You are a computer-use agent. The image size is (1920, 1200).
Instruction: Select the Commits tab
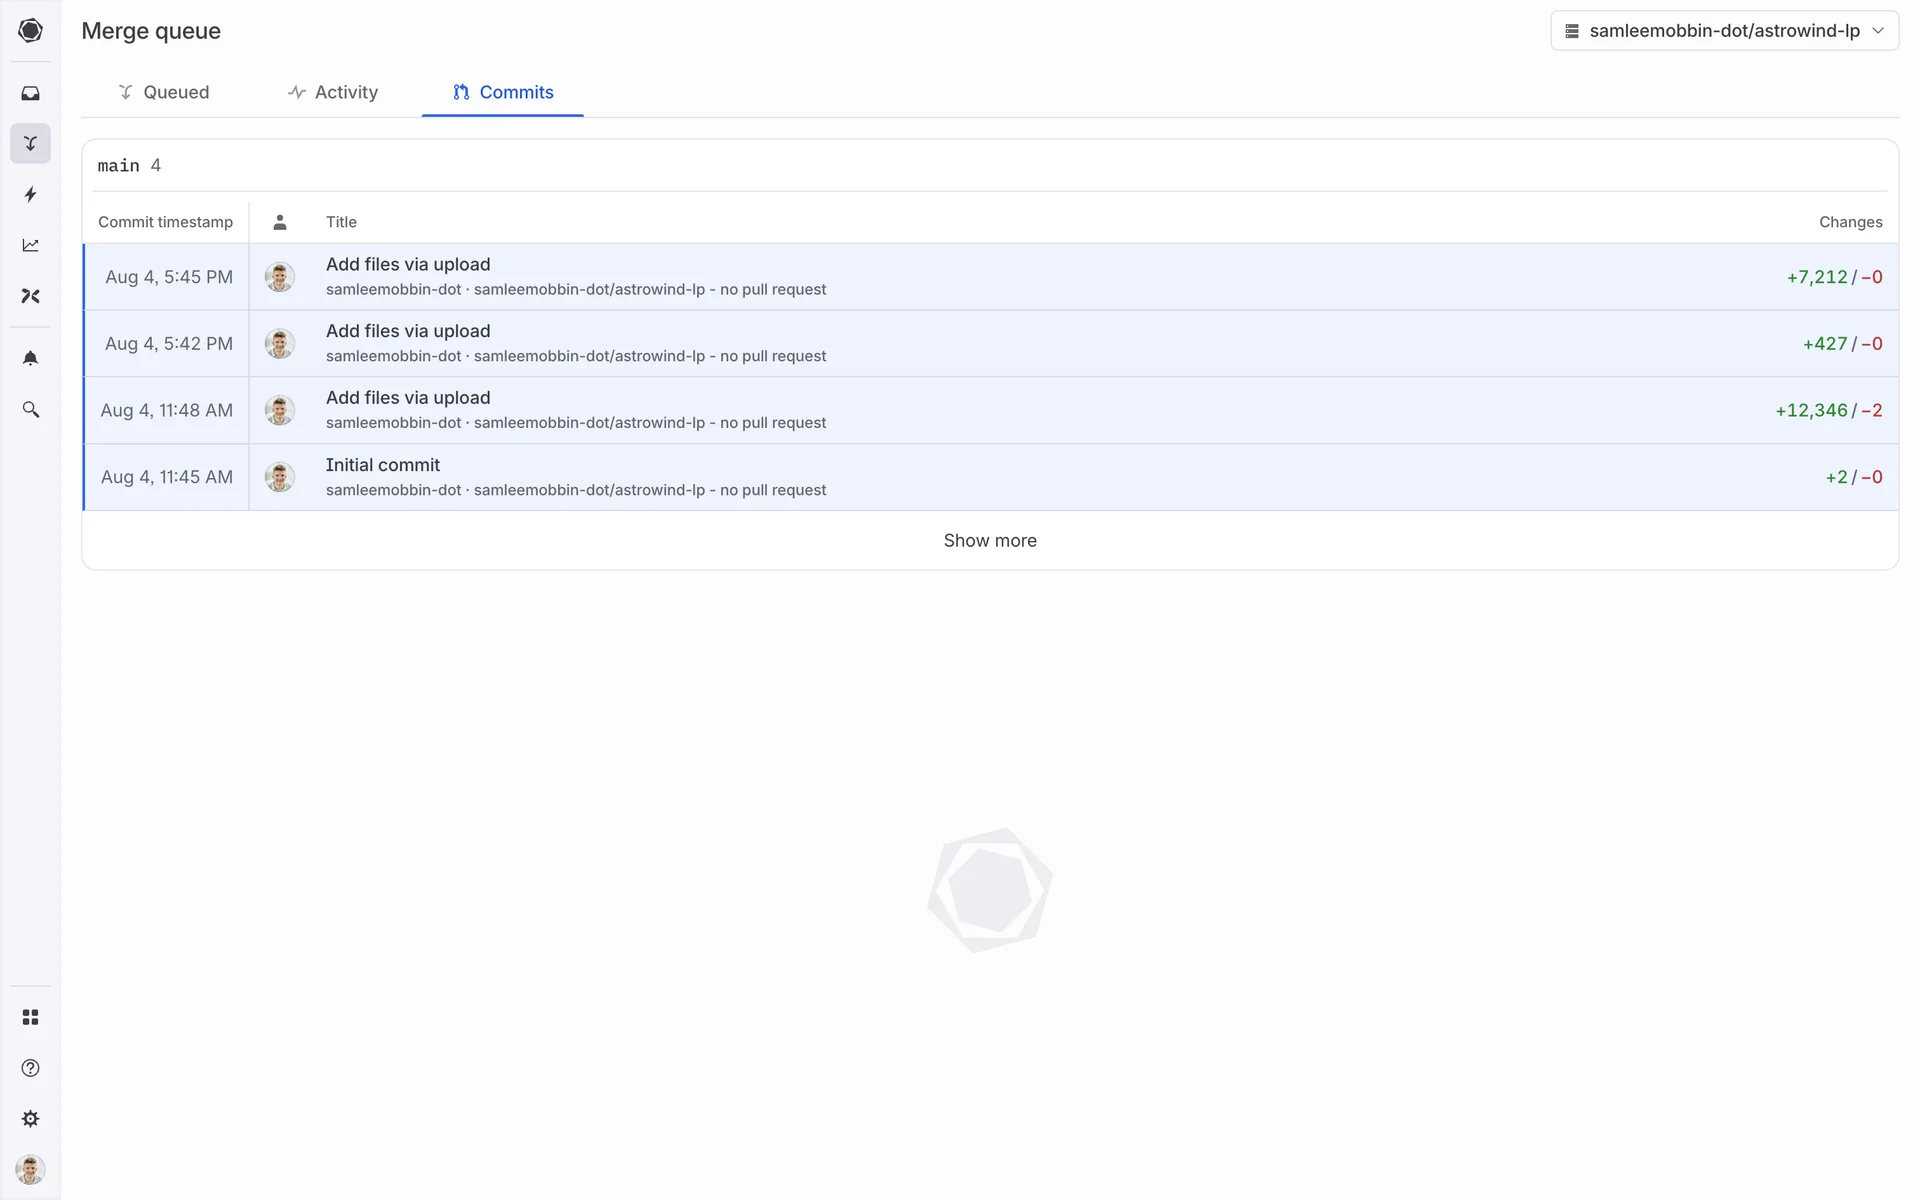point(503,92)
